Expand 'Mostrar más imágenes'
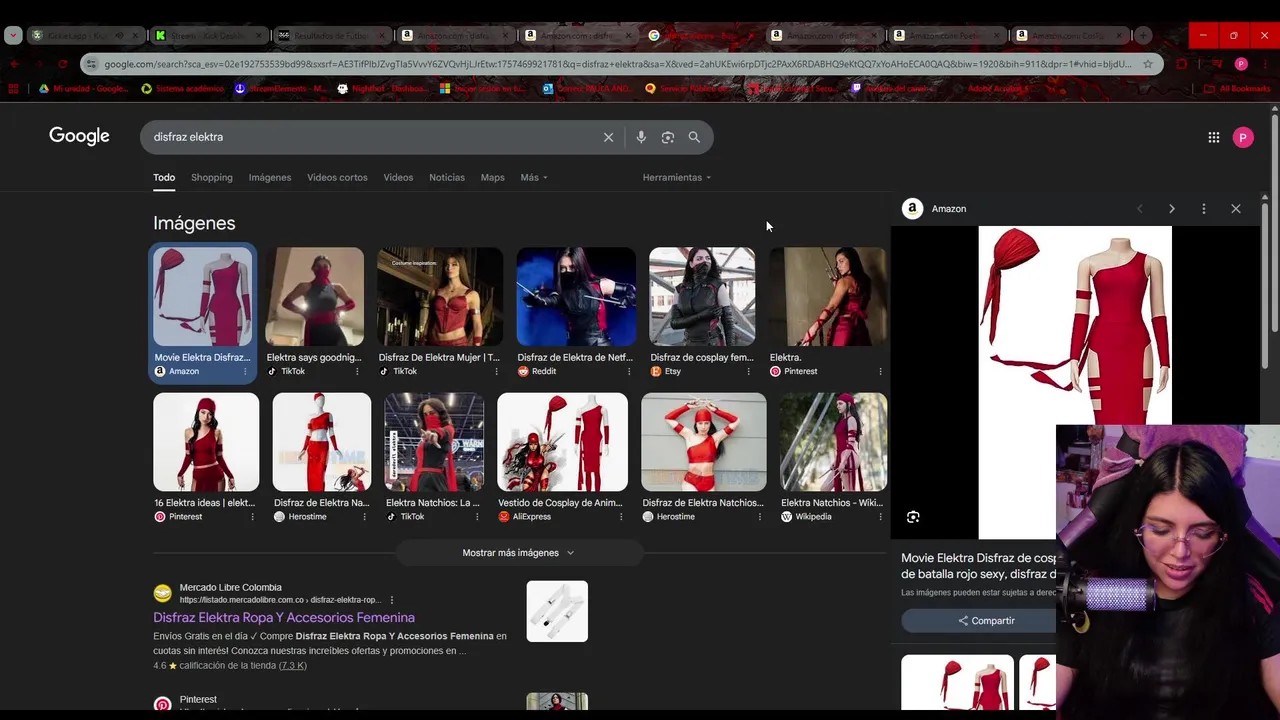This screenshot has height=720, width=1280. point(518,553)
